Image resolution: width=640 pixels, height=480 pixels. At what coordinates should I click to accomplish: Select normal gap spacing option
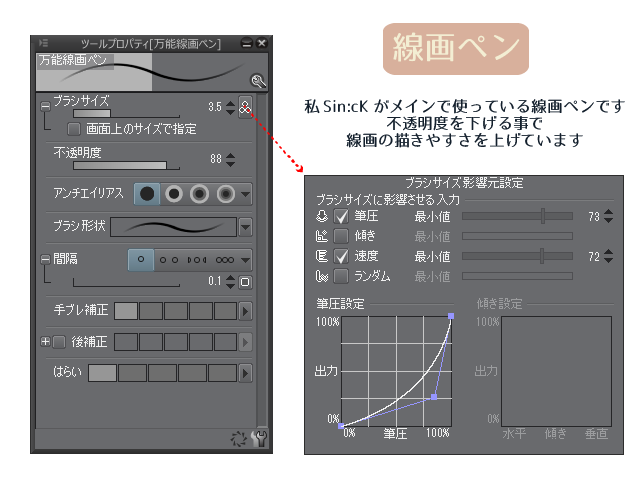197,260
